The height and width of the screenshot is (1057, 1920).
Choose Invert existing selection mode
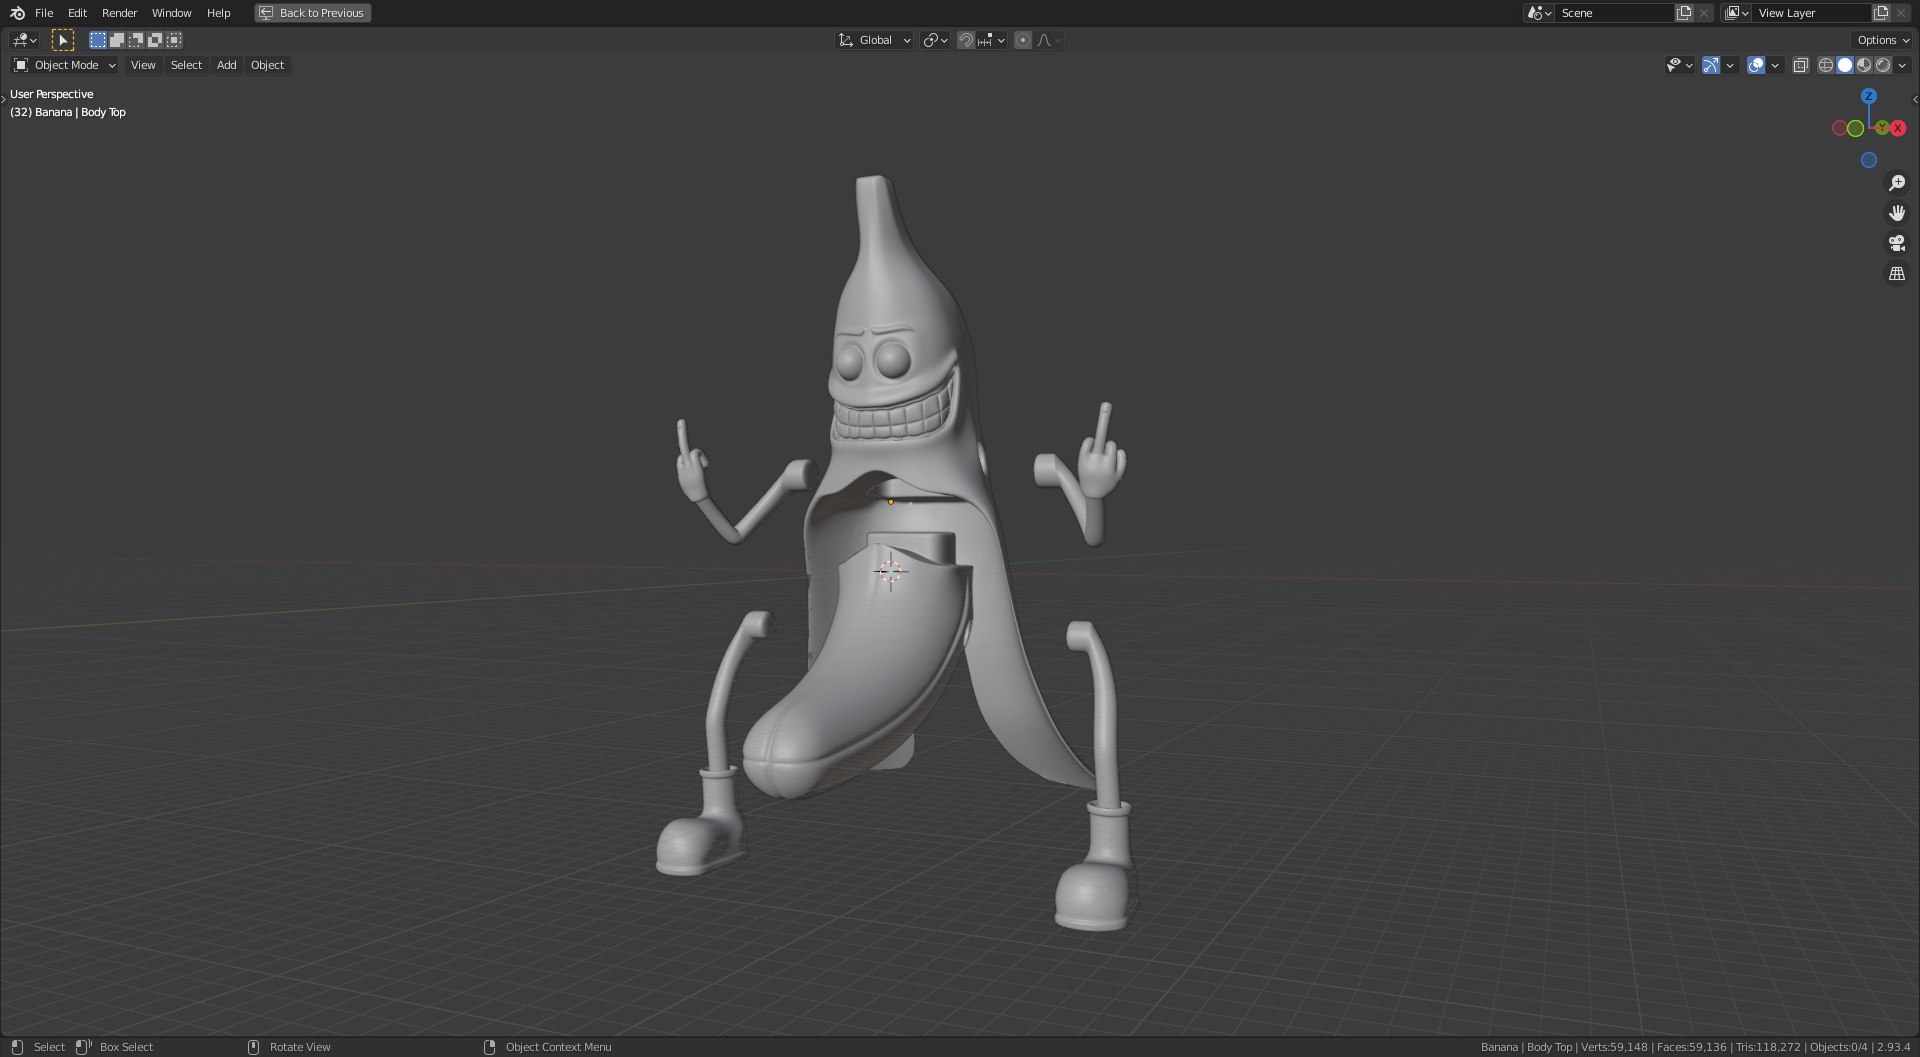(155, 40)
